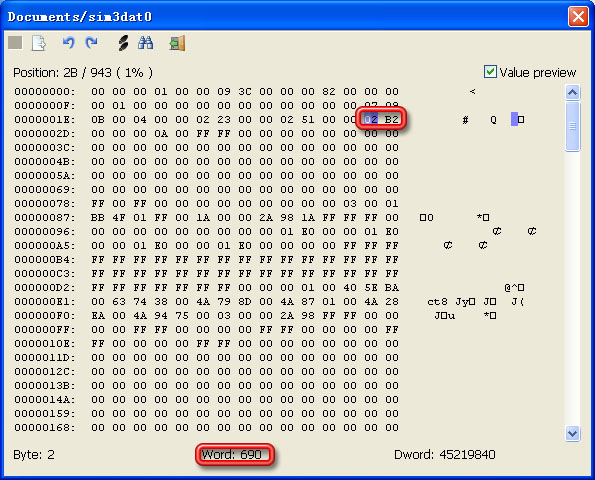This screenshot has width=595, height=480.
Task: Select the highlighted byte 02 at row 0000001E
Action: [371, 120]
